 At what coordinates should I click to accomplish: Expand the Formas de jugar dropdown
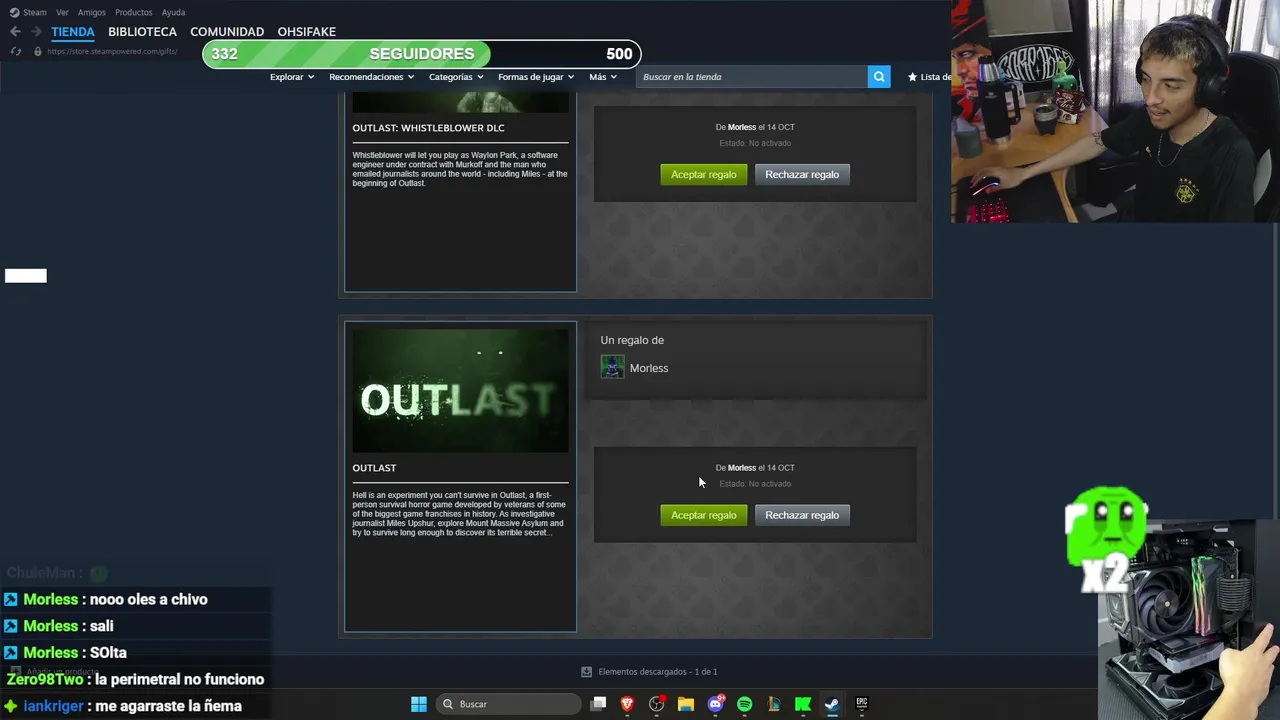pos(536,77)
